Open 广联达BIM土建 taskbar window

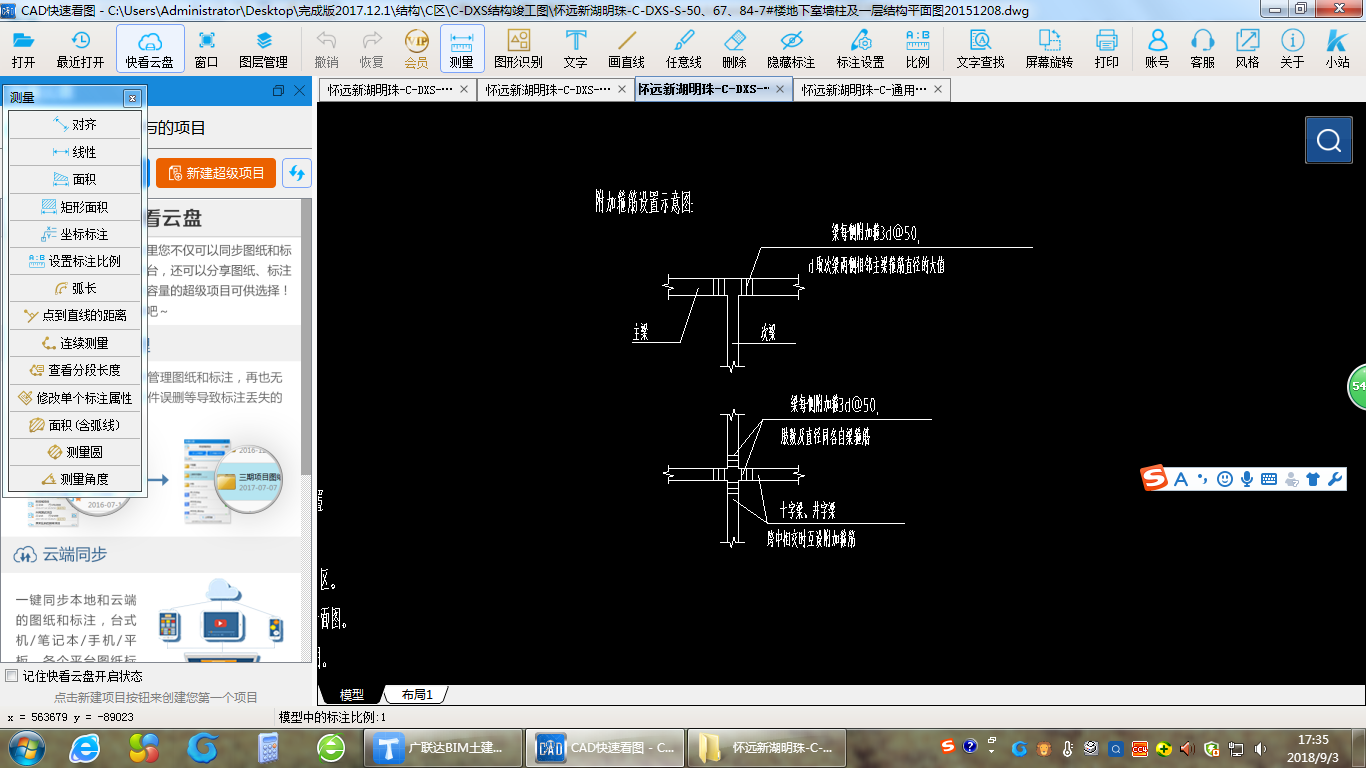point(442,747)
